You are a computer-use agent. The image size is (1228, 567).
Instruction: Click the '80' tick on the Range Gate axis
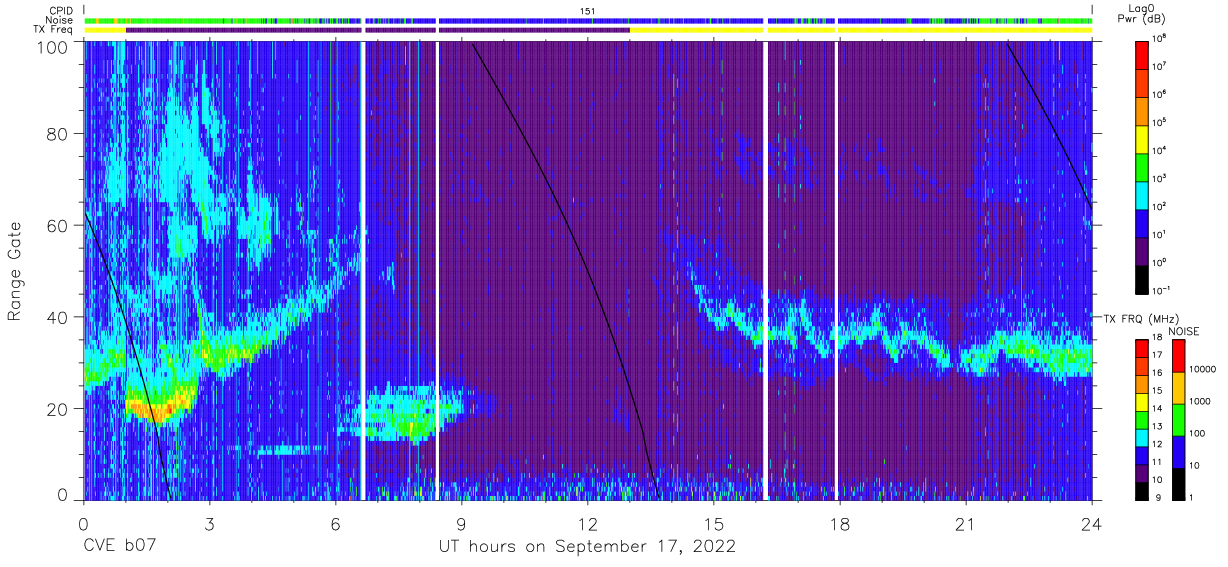58,134
